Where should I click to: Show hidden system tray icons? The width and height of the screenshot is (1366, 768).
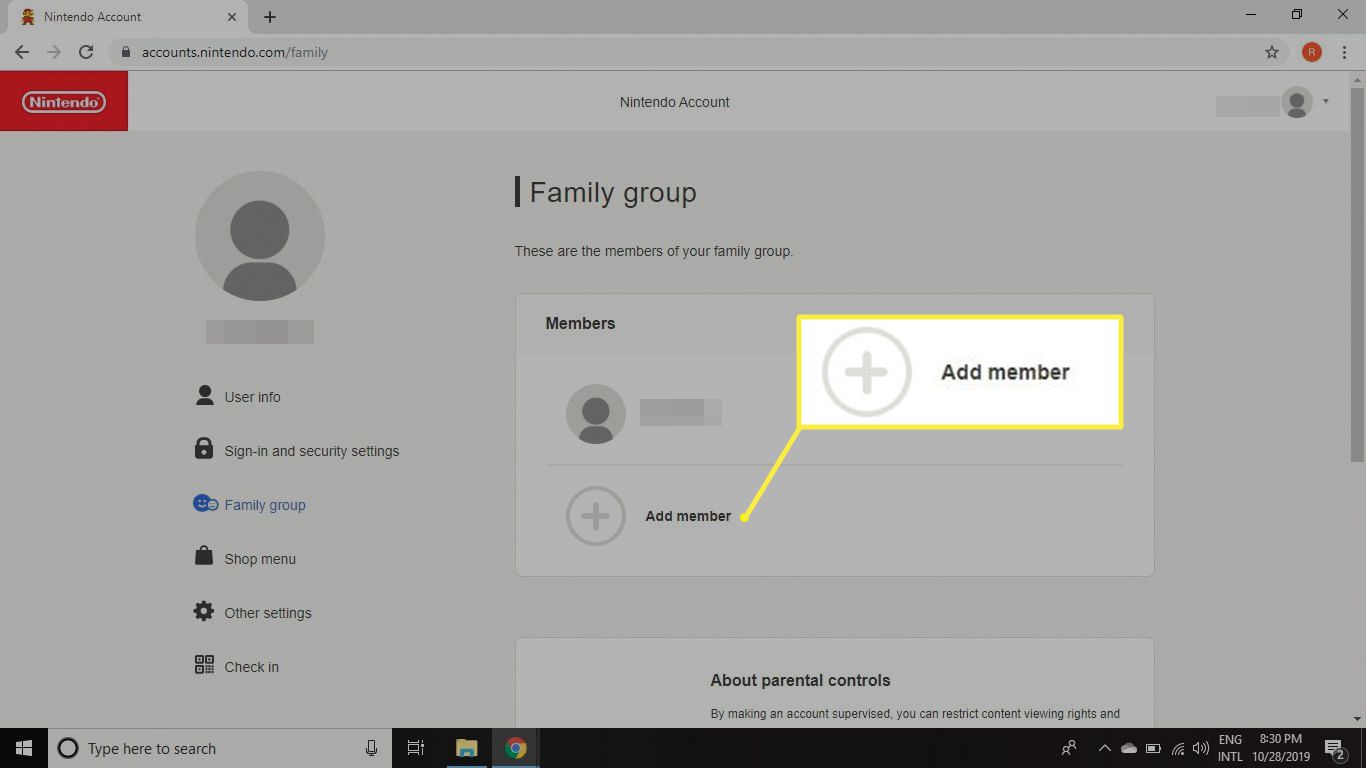click(x=1104, y=748)
